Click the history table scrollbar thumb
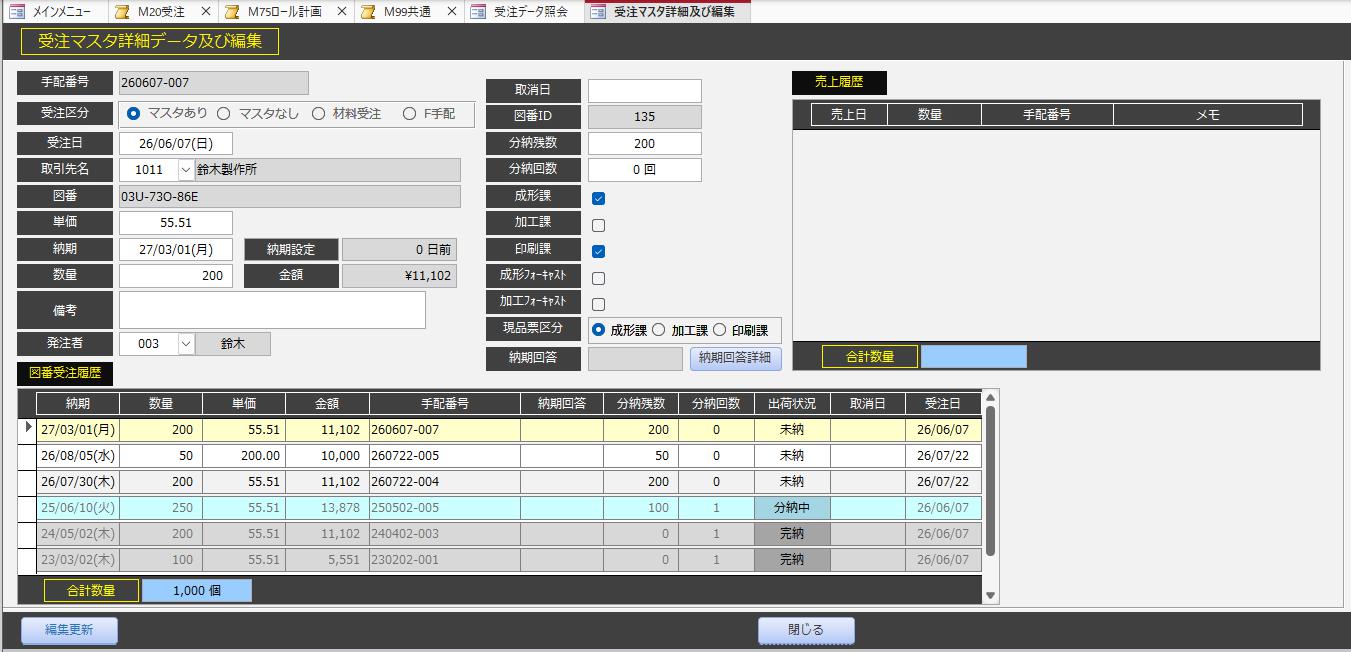 pyautogui.click(x=990, y=480)
